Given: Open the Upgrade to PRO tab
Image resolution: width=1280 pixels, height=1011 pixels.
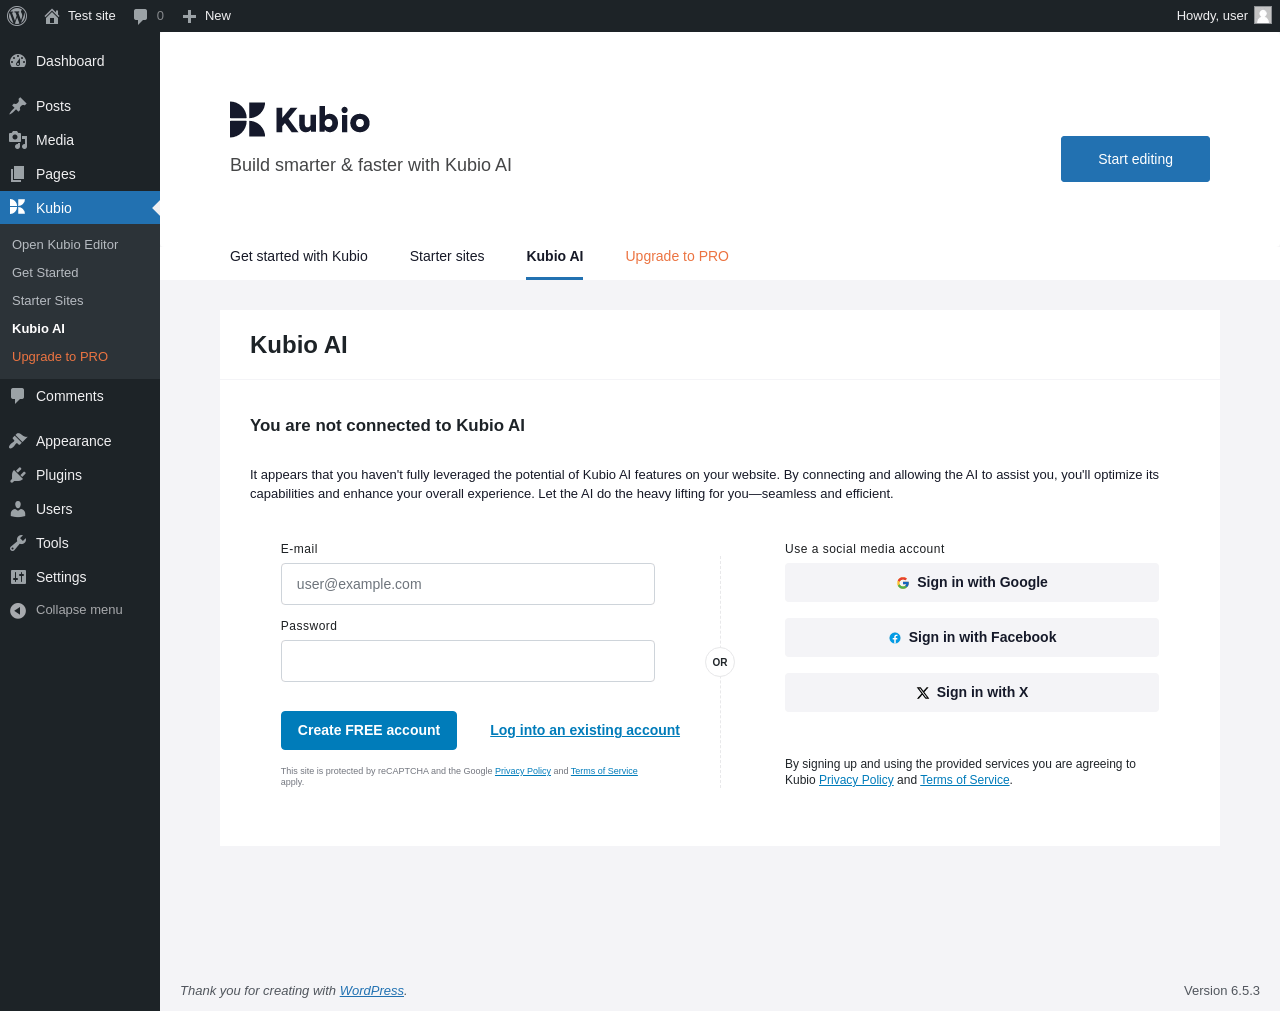Looking at the screenshot, I should pyautogui.click(x=677, y=256).
